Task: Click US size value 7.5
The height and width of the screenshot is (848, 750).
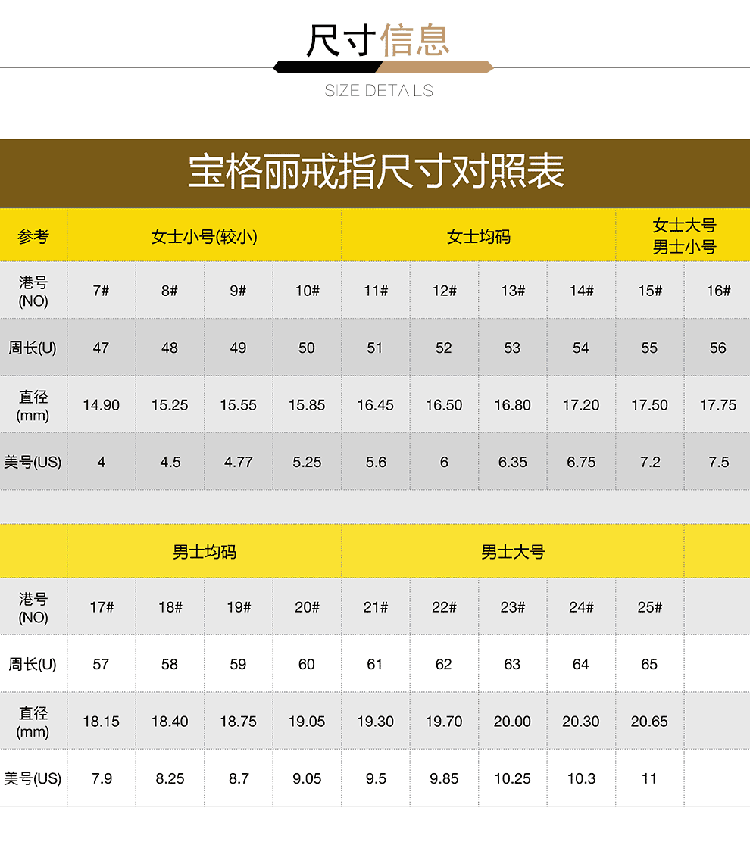Action: click(x=719, y=462)
